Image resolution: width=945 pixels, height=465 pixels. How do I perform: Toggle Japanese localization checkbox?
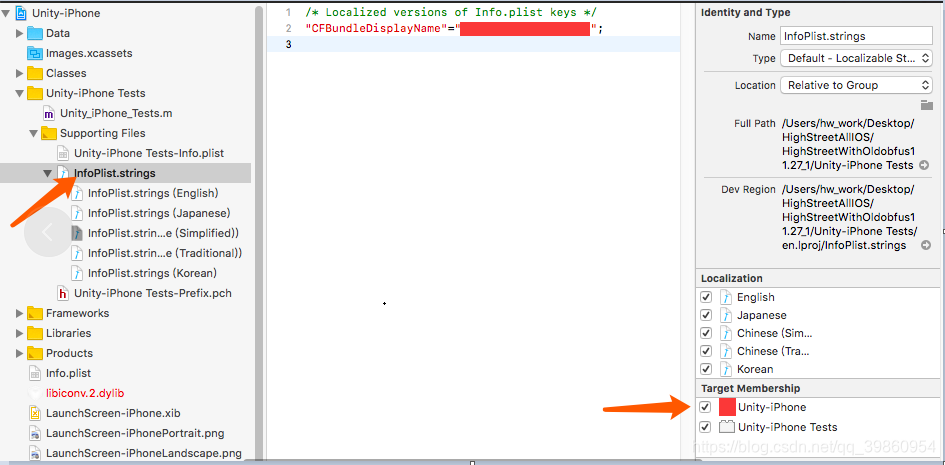pyautogui.click(x=706, y=315)
